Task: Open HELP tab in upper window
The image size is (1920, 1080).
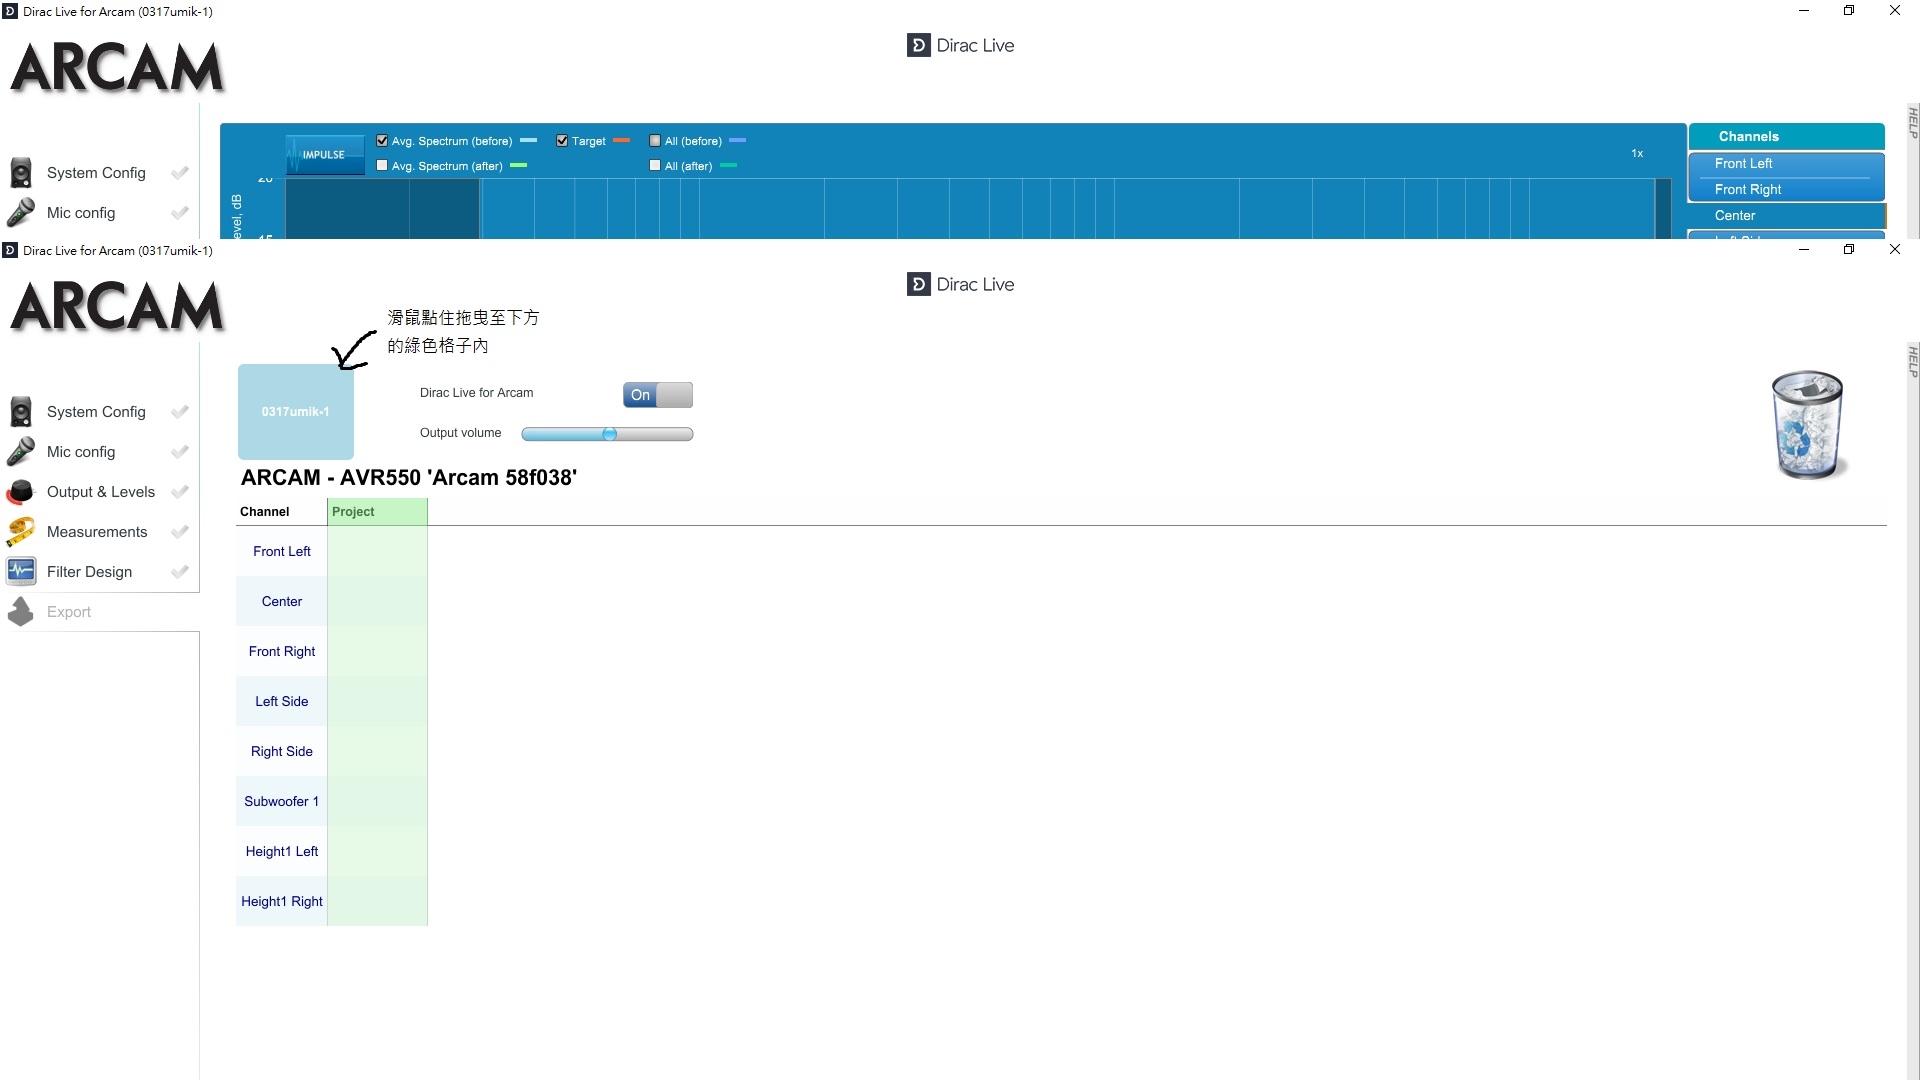Action: [x=1912, y=122]
